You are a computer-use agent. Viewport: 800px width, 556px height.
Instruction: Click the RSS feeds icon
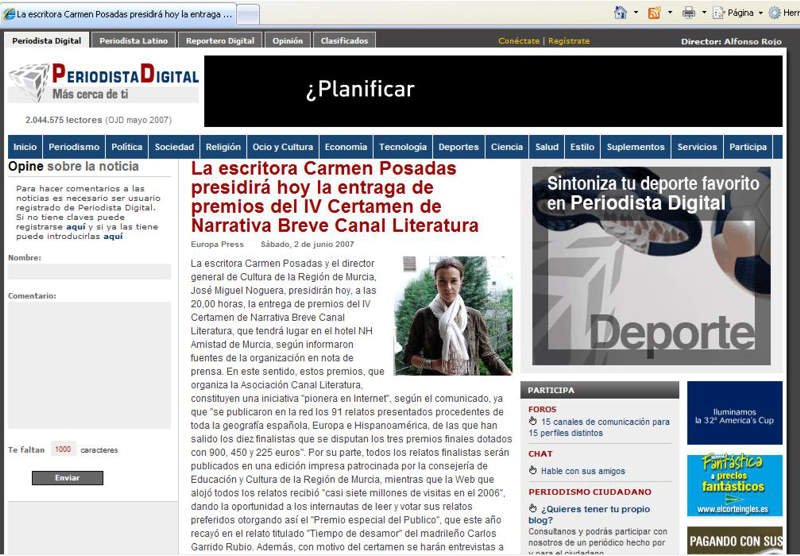(654, 13)
